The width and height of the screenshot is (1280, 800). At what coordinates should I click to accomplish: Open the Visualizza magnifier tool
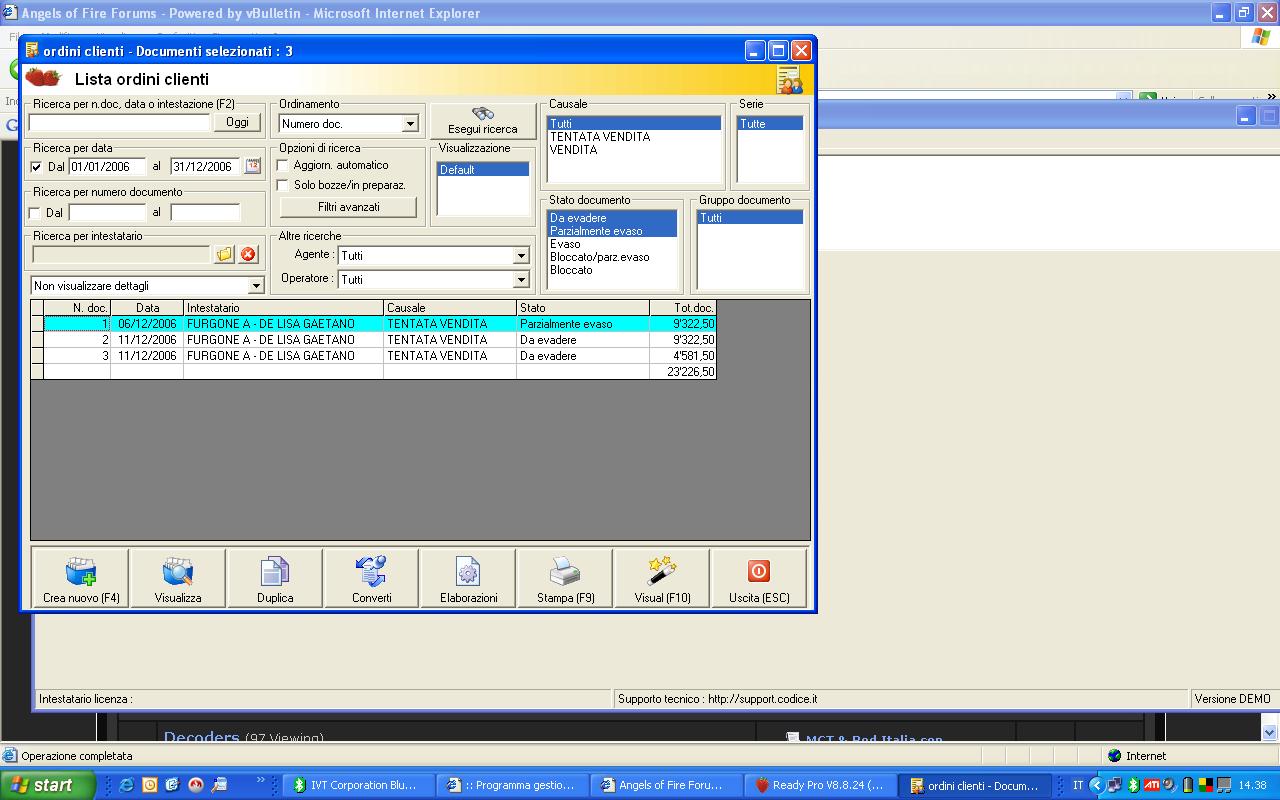click(x=178, y=578)
